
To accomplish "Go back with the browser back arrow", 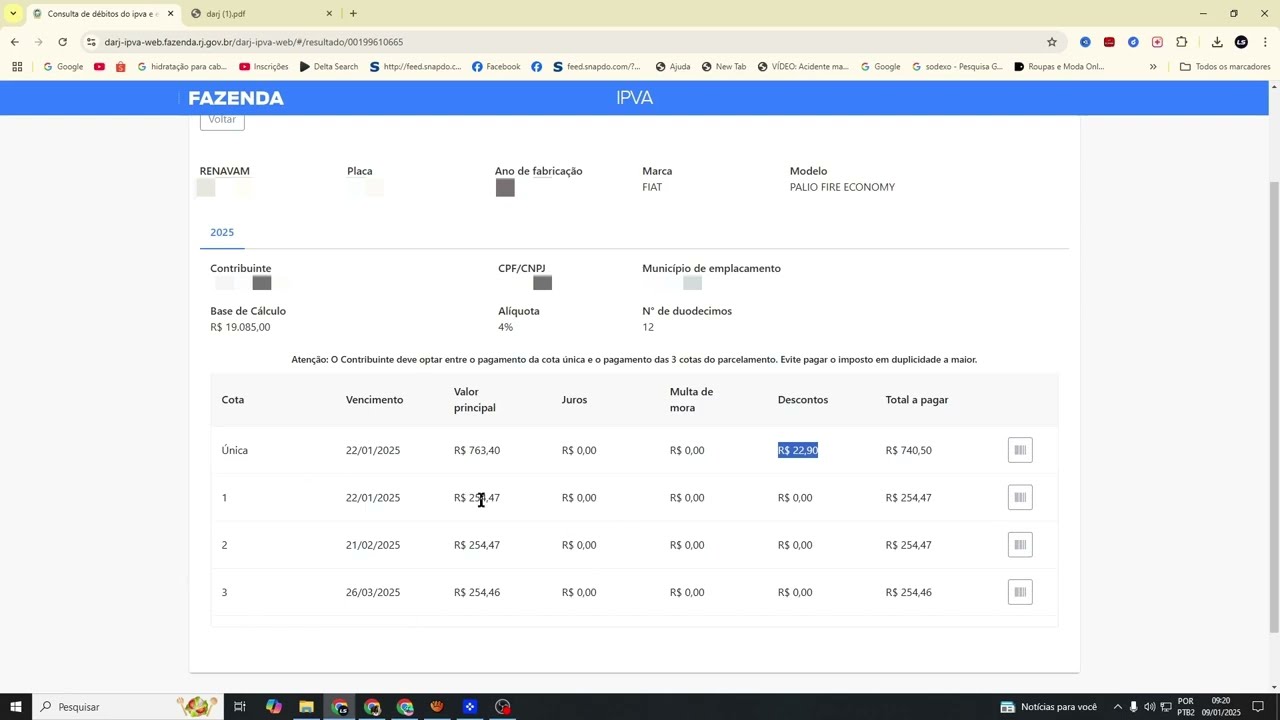I will click(x=14, y=42).
